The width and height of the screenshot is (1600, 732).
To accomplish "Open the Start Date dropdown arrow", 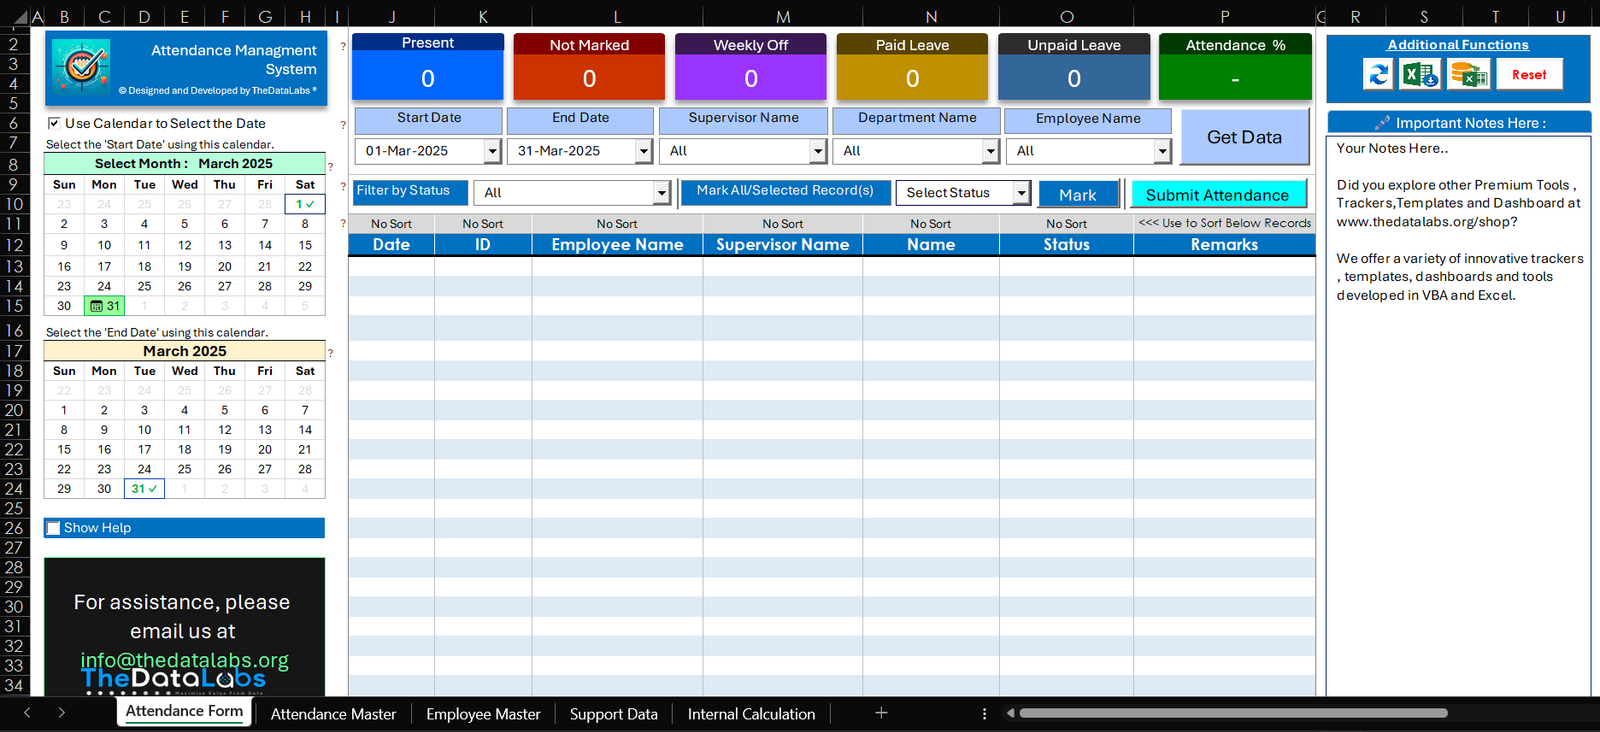I will pyautogui.click(x=492, y=151).
